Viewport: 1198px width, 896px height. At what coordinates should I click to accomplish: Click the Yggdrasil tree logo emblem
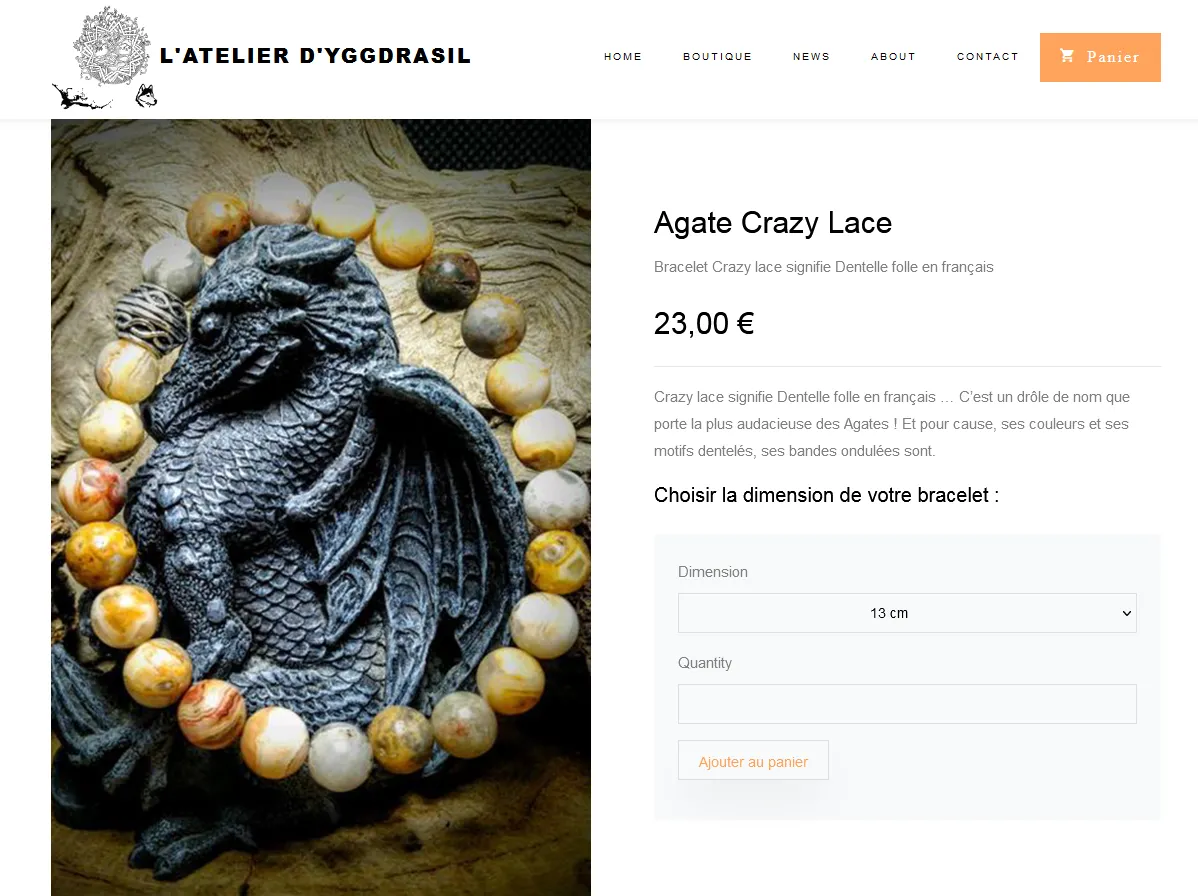point(112,46)
